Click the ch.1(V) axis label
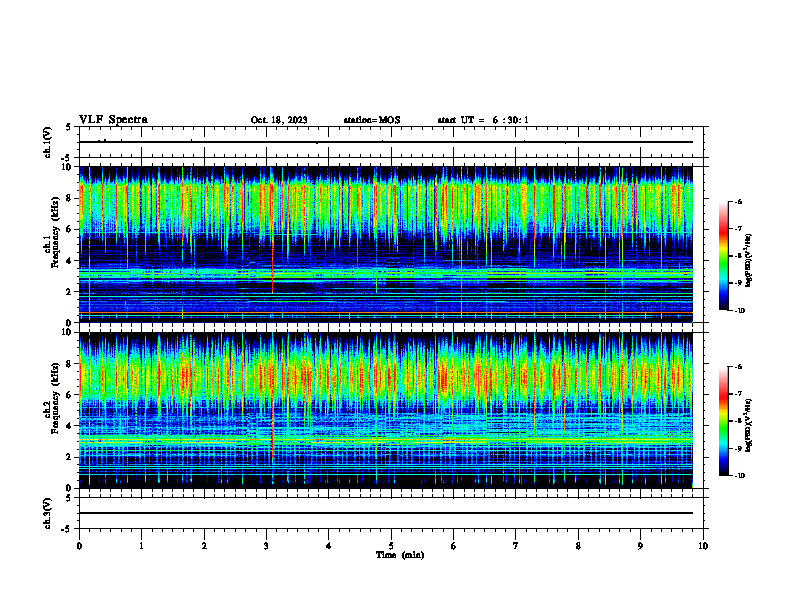The height and width of the screenshot is (612, 792). 47,142
